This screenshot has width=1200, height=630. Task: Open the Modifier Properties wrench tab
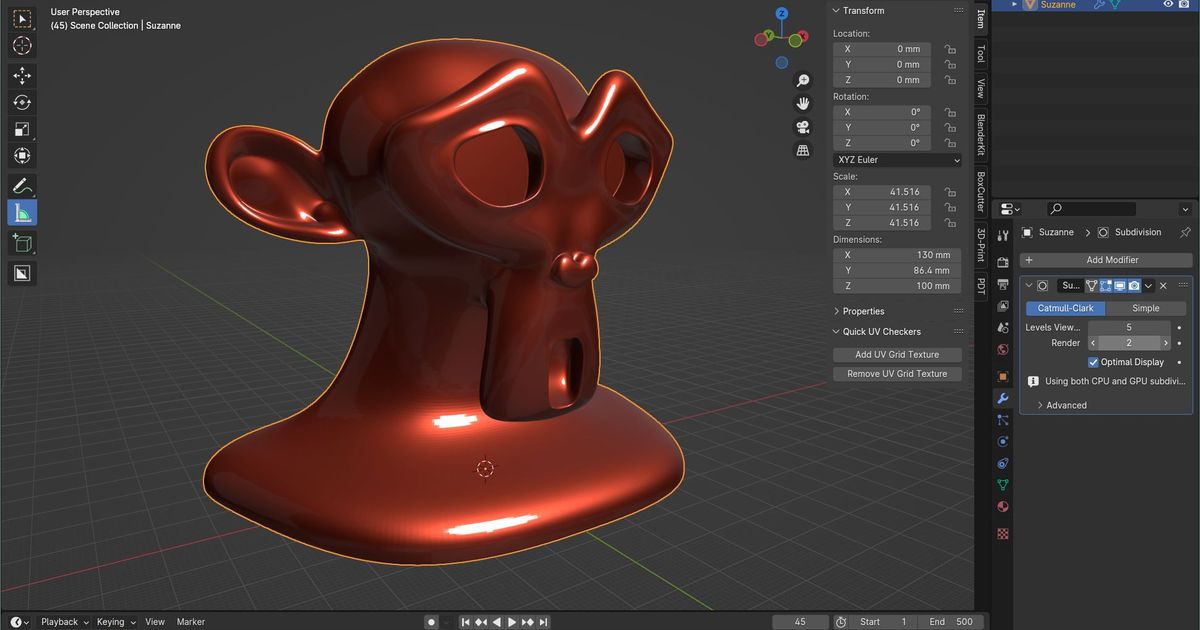[x=1002, y=398]
